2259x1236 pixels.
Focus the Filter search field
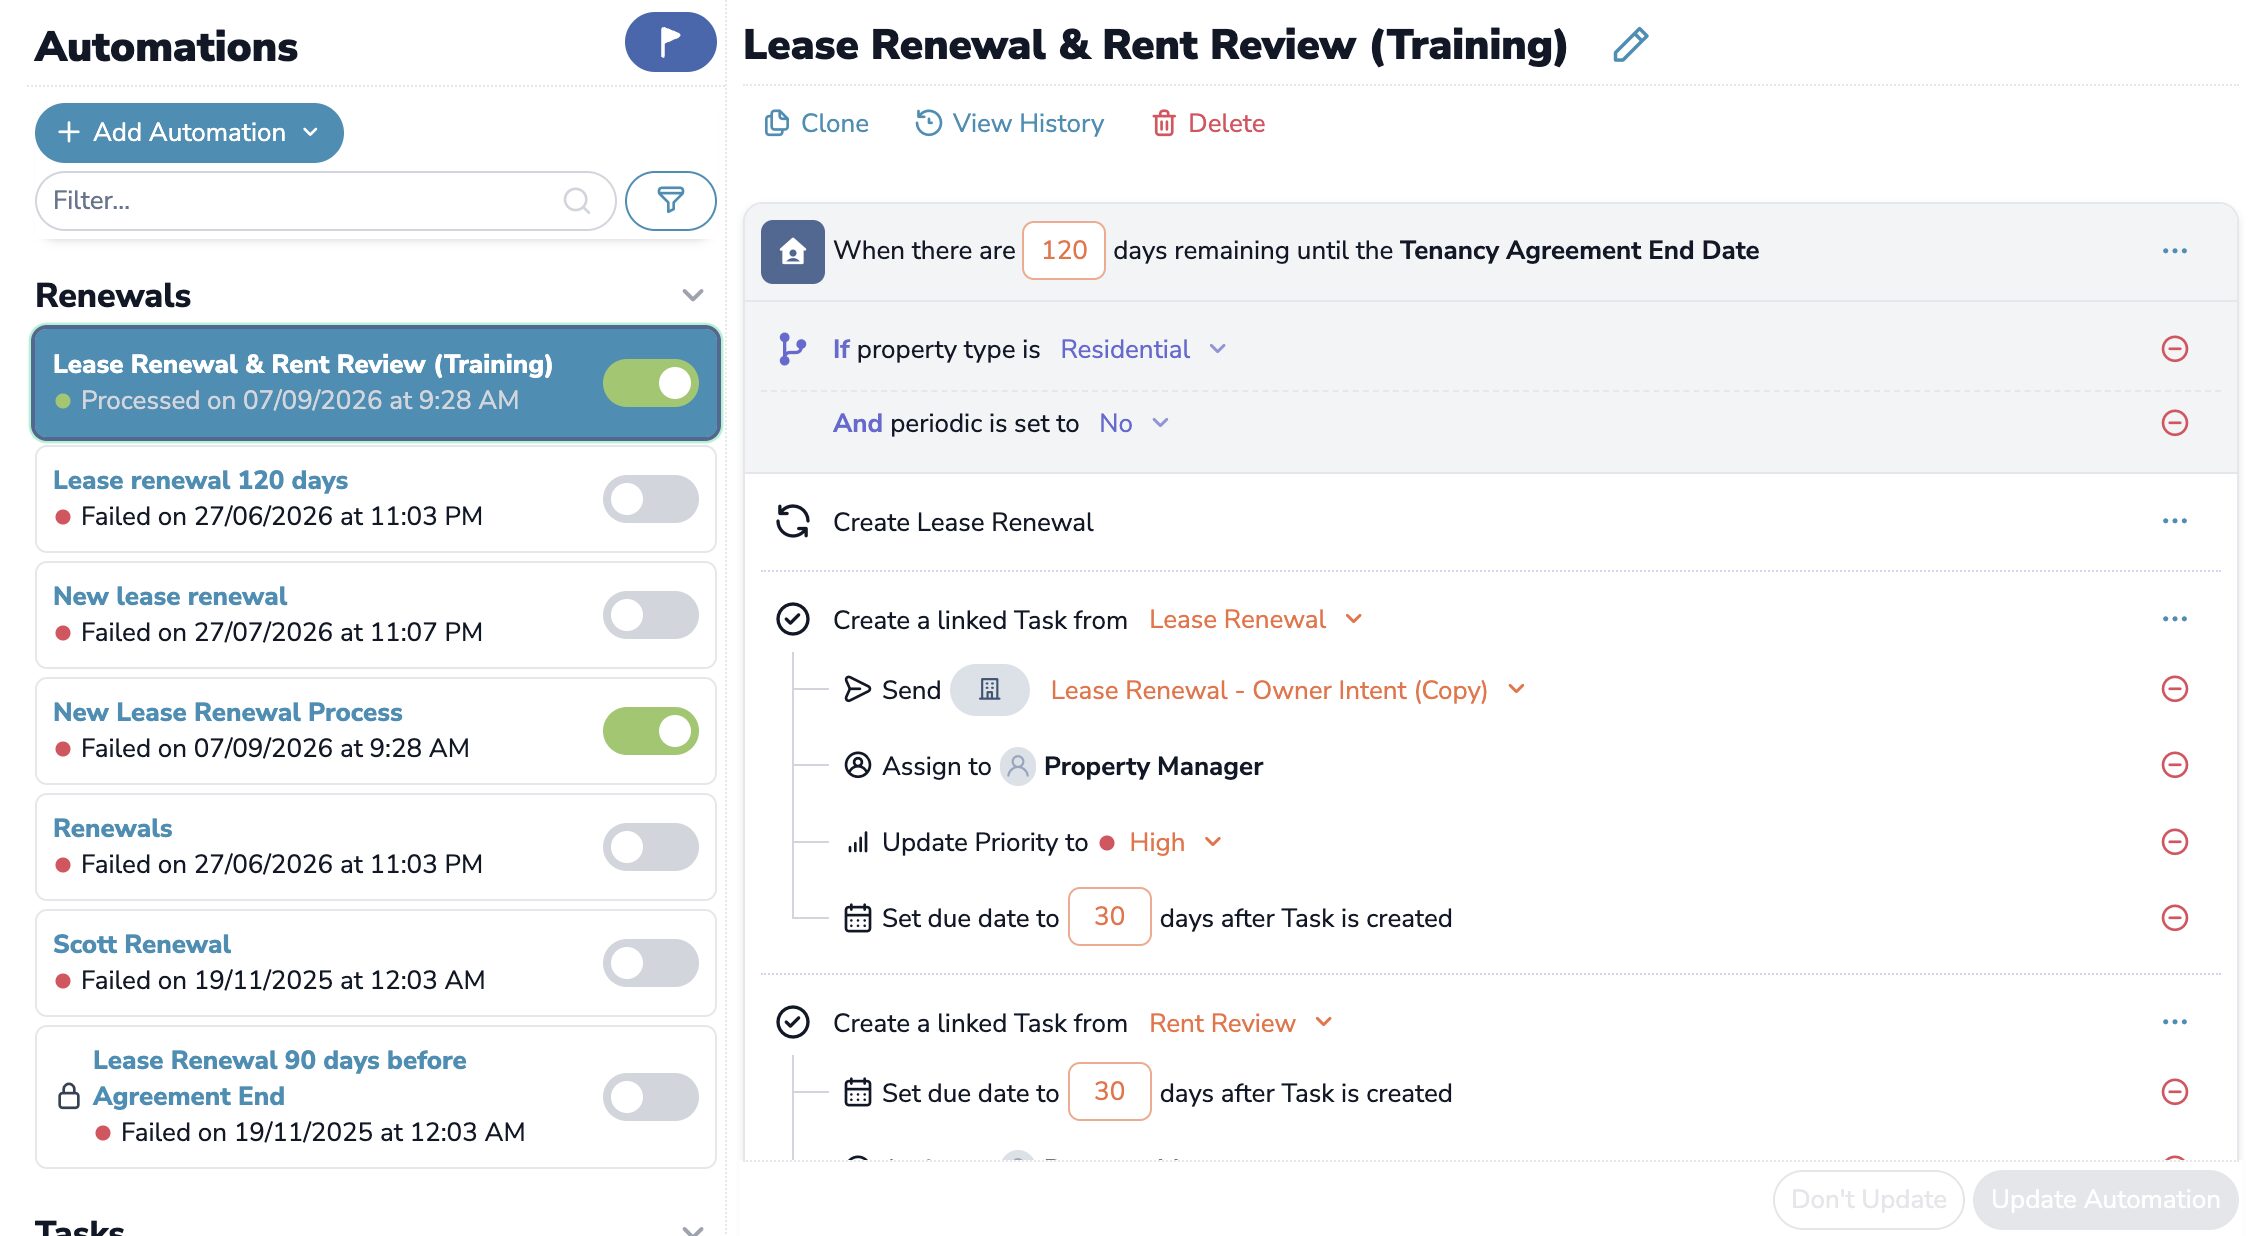(325, 200)
